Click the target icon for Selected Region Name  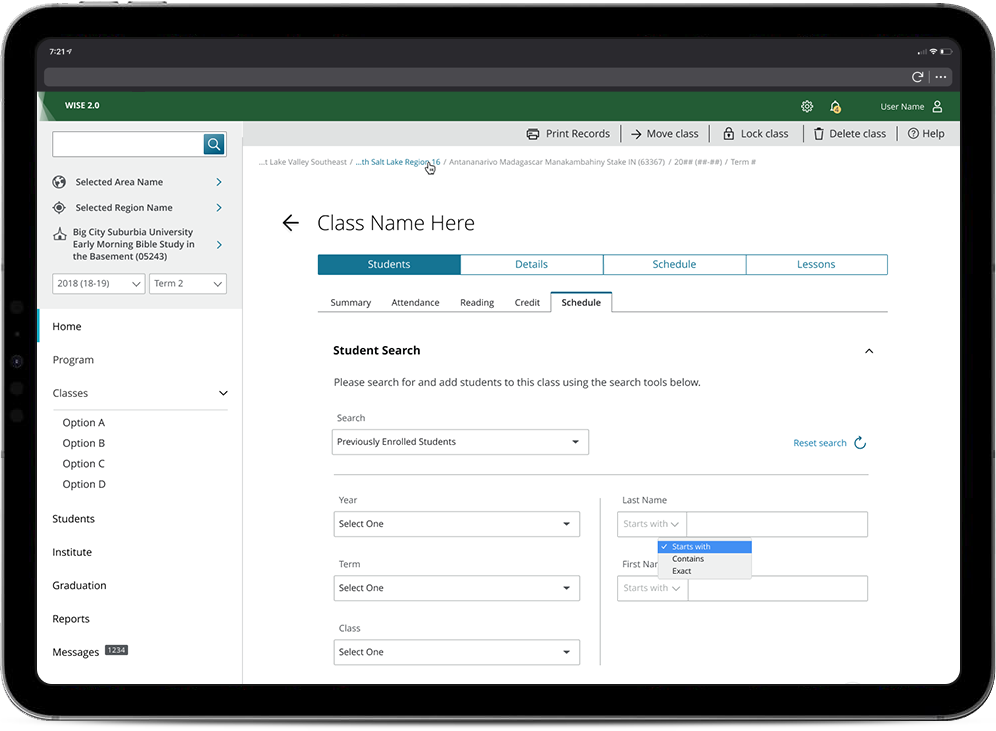[x=59, y=208]
